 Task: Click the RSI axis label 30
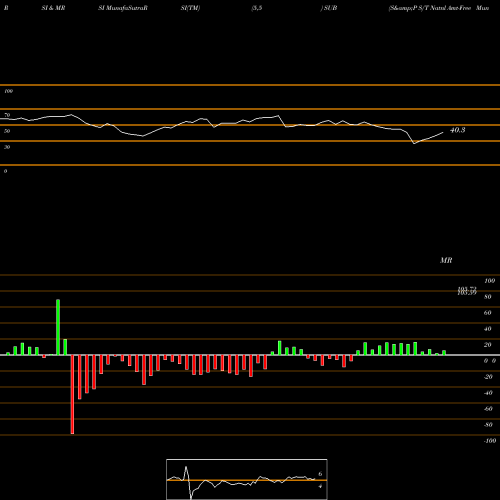coord(7,147)
